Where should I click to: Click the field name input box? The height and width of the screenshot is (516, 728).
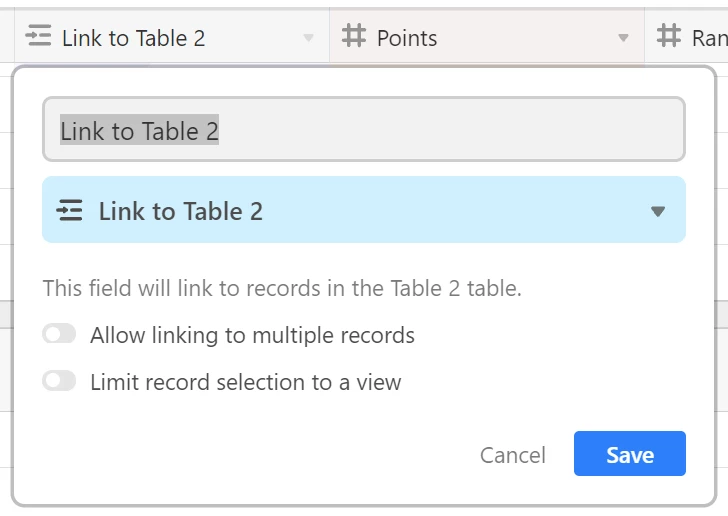coord(364,129)
